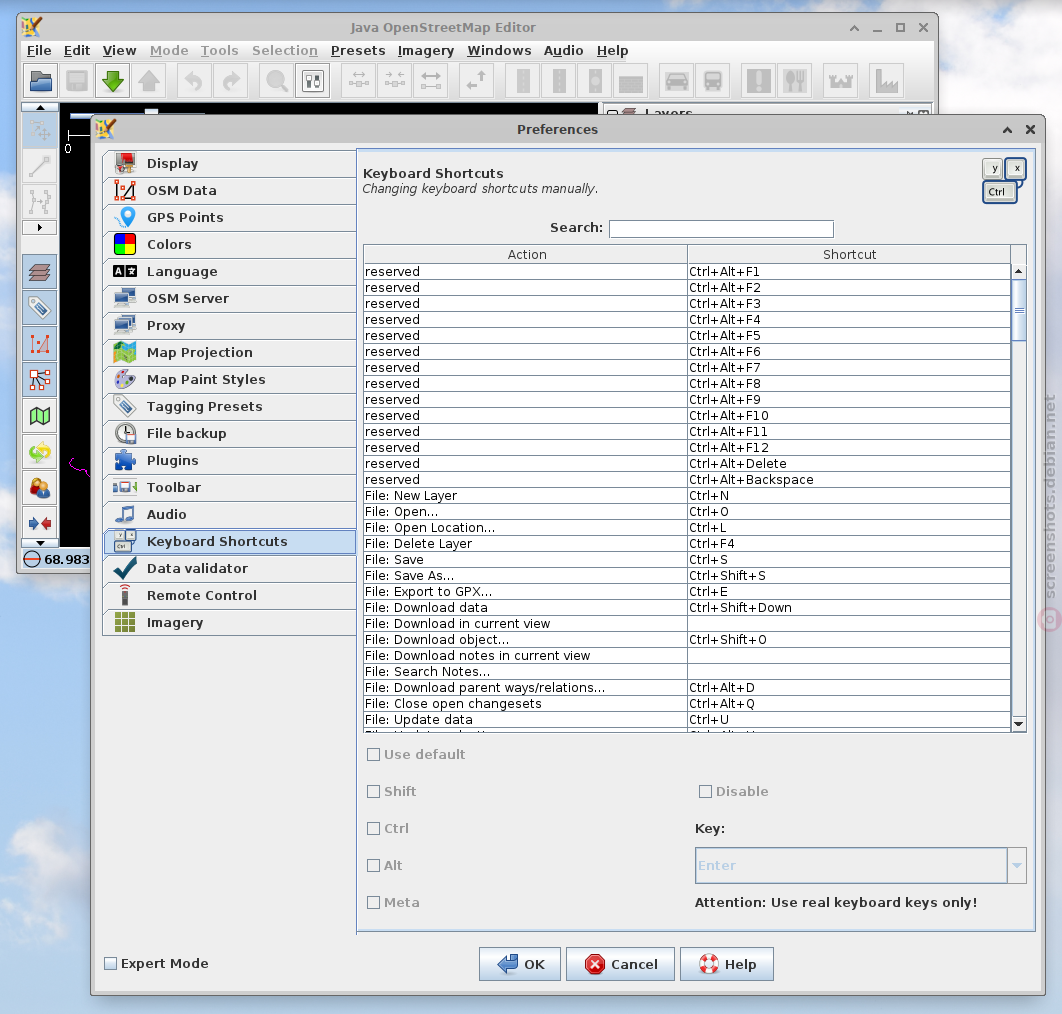Open the Data validator preferences tab

(230, 569)
